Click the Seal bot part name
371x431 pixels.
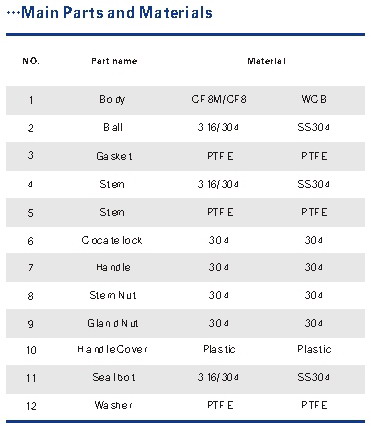[114, 377]
